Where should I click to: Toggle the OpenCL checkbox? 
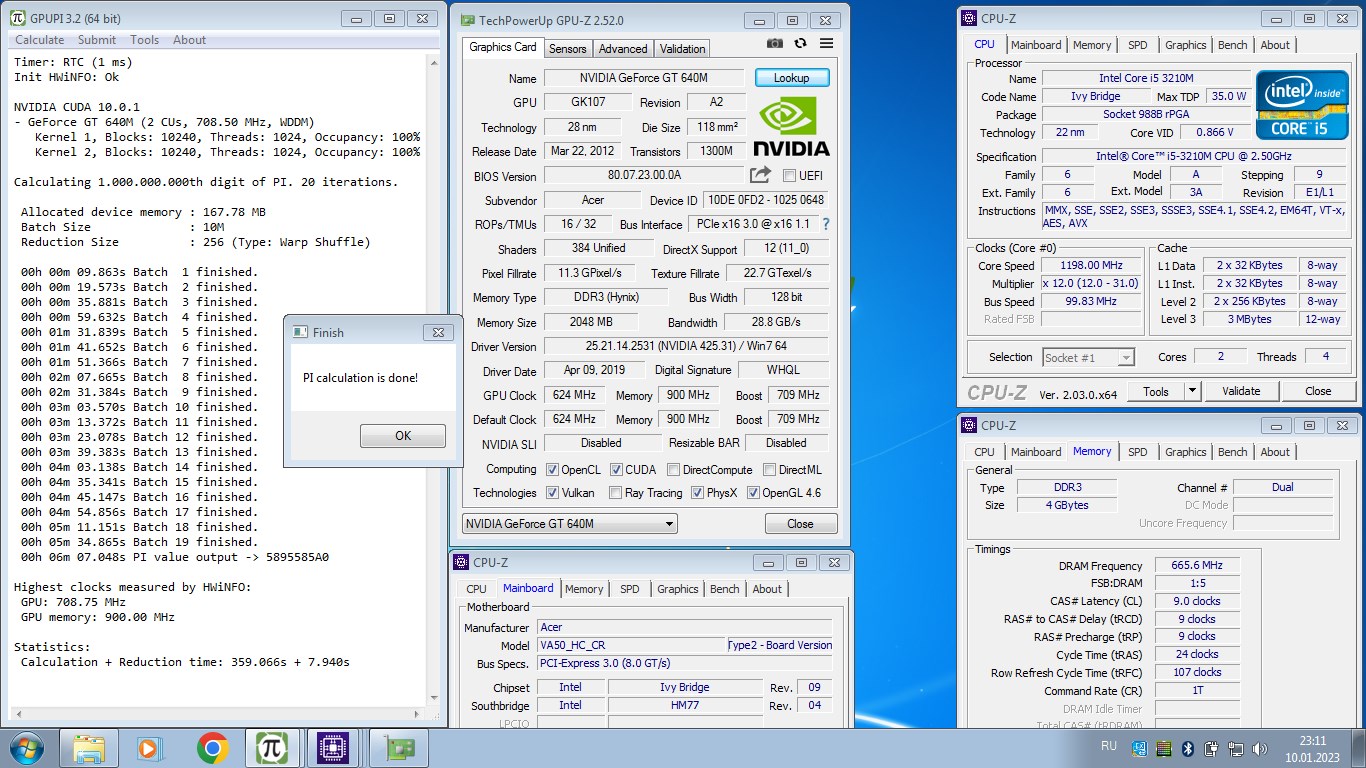tap(552, 469)
